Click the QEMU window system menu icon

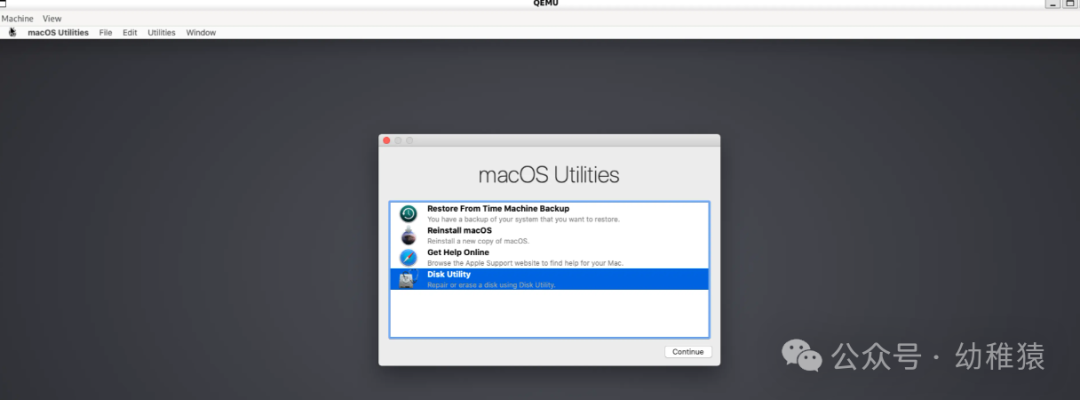(x=3, y=3)
